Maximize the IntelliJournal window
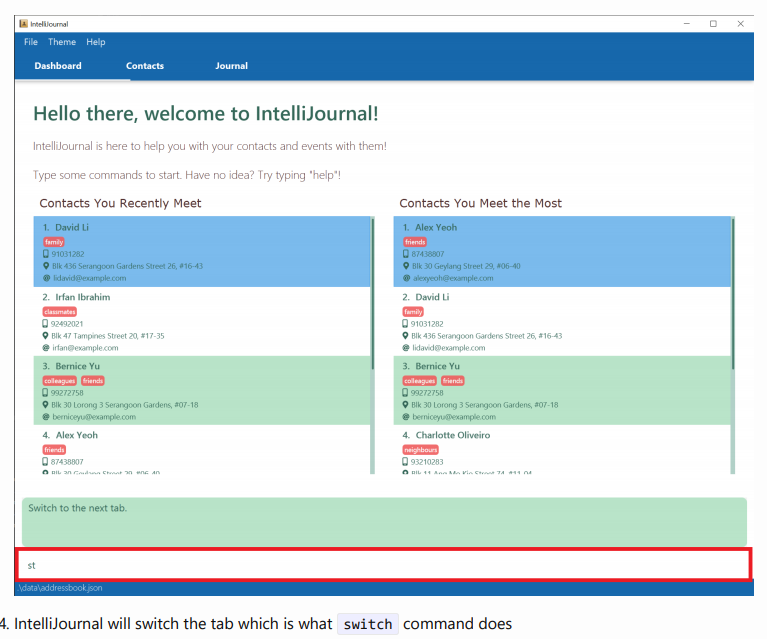 tap(713, 23)
